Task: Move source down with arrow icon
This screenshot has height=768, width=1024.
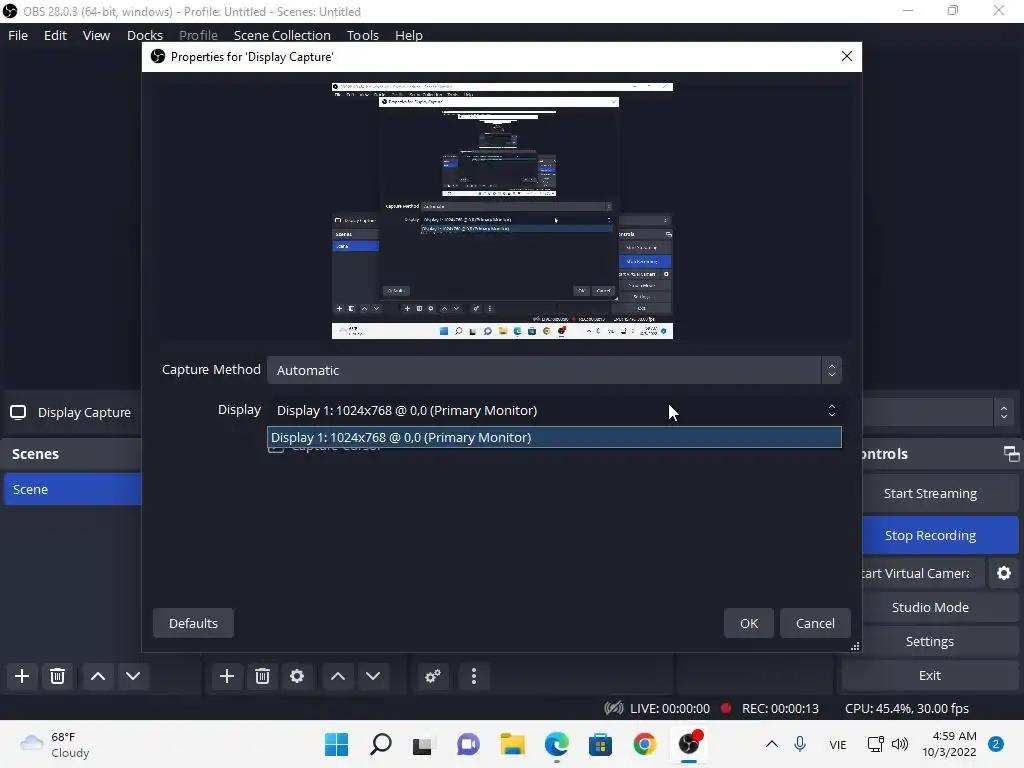Action: tap(373, 676)
